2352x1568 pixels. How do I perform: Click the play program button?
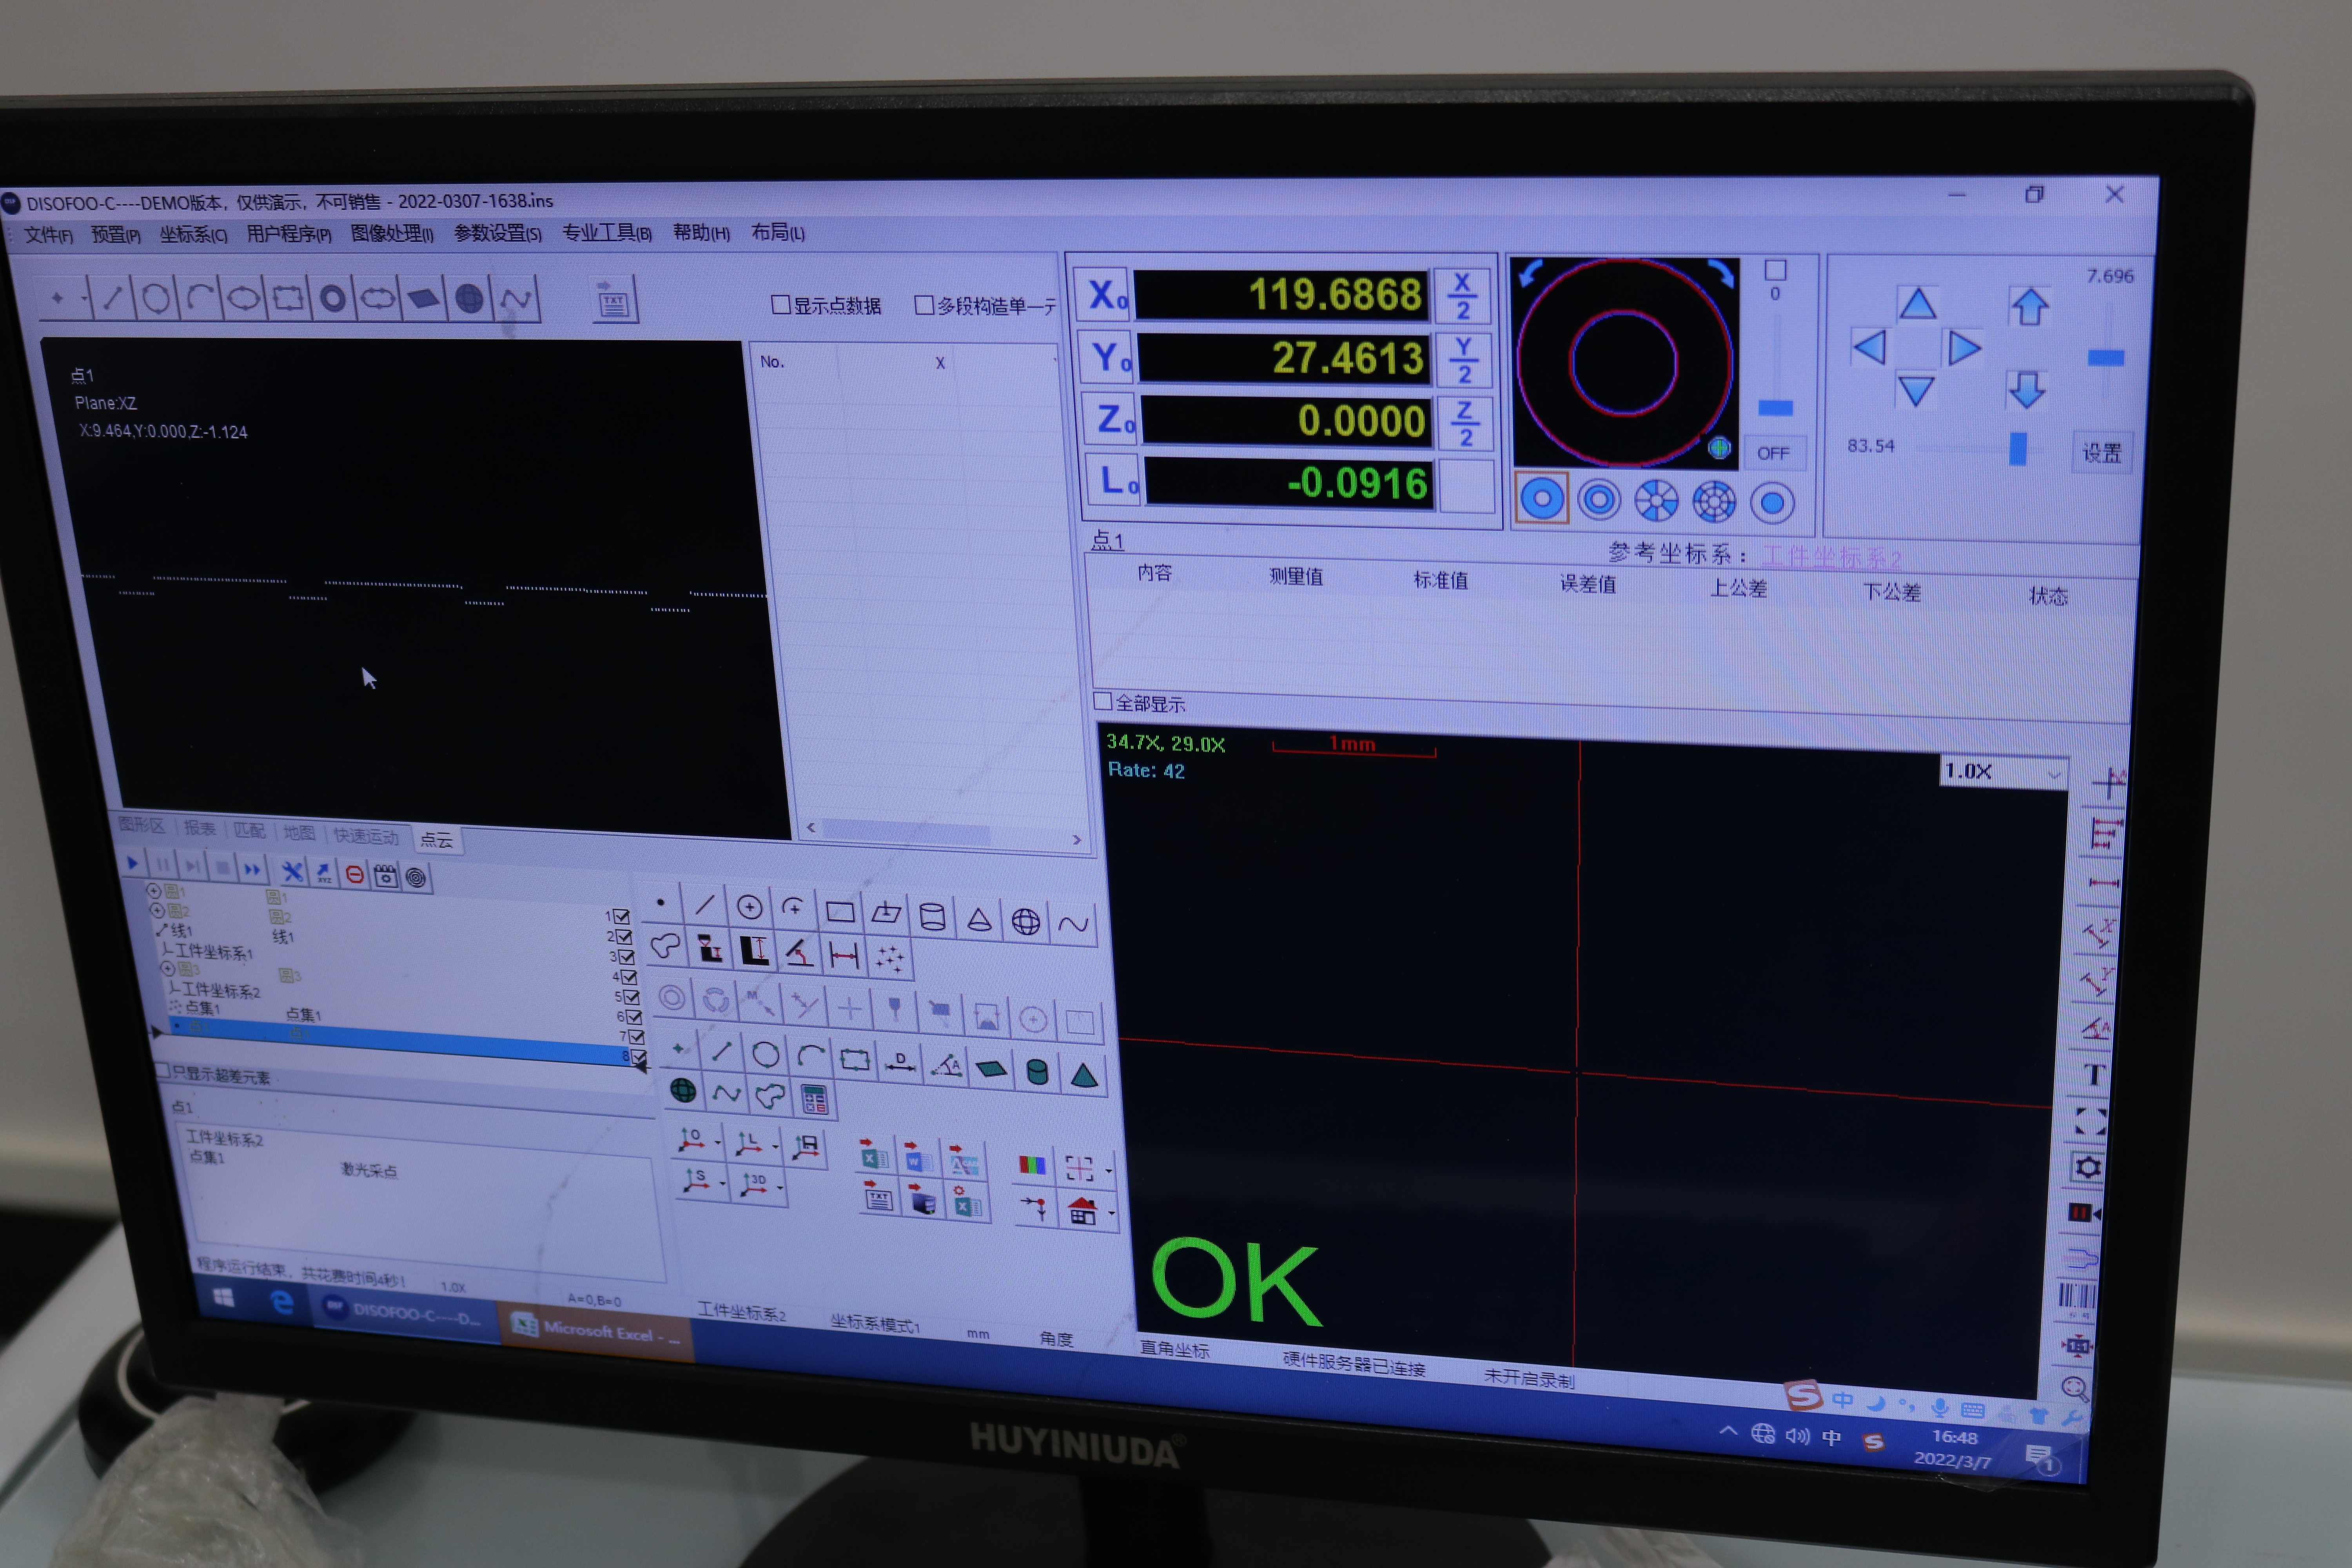coord(132,863)
